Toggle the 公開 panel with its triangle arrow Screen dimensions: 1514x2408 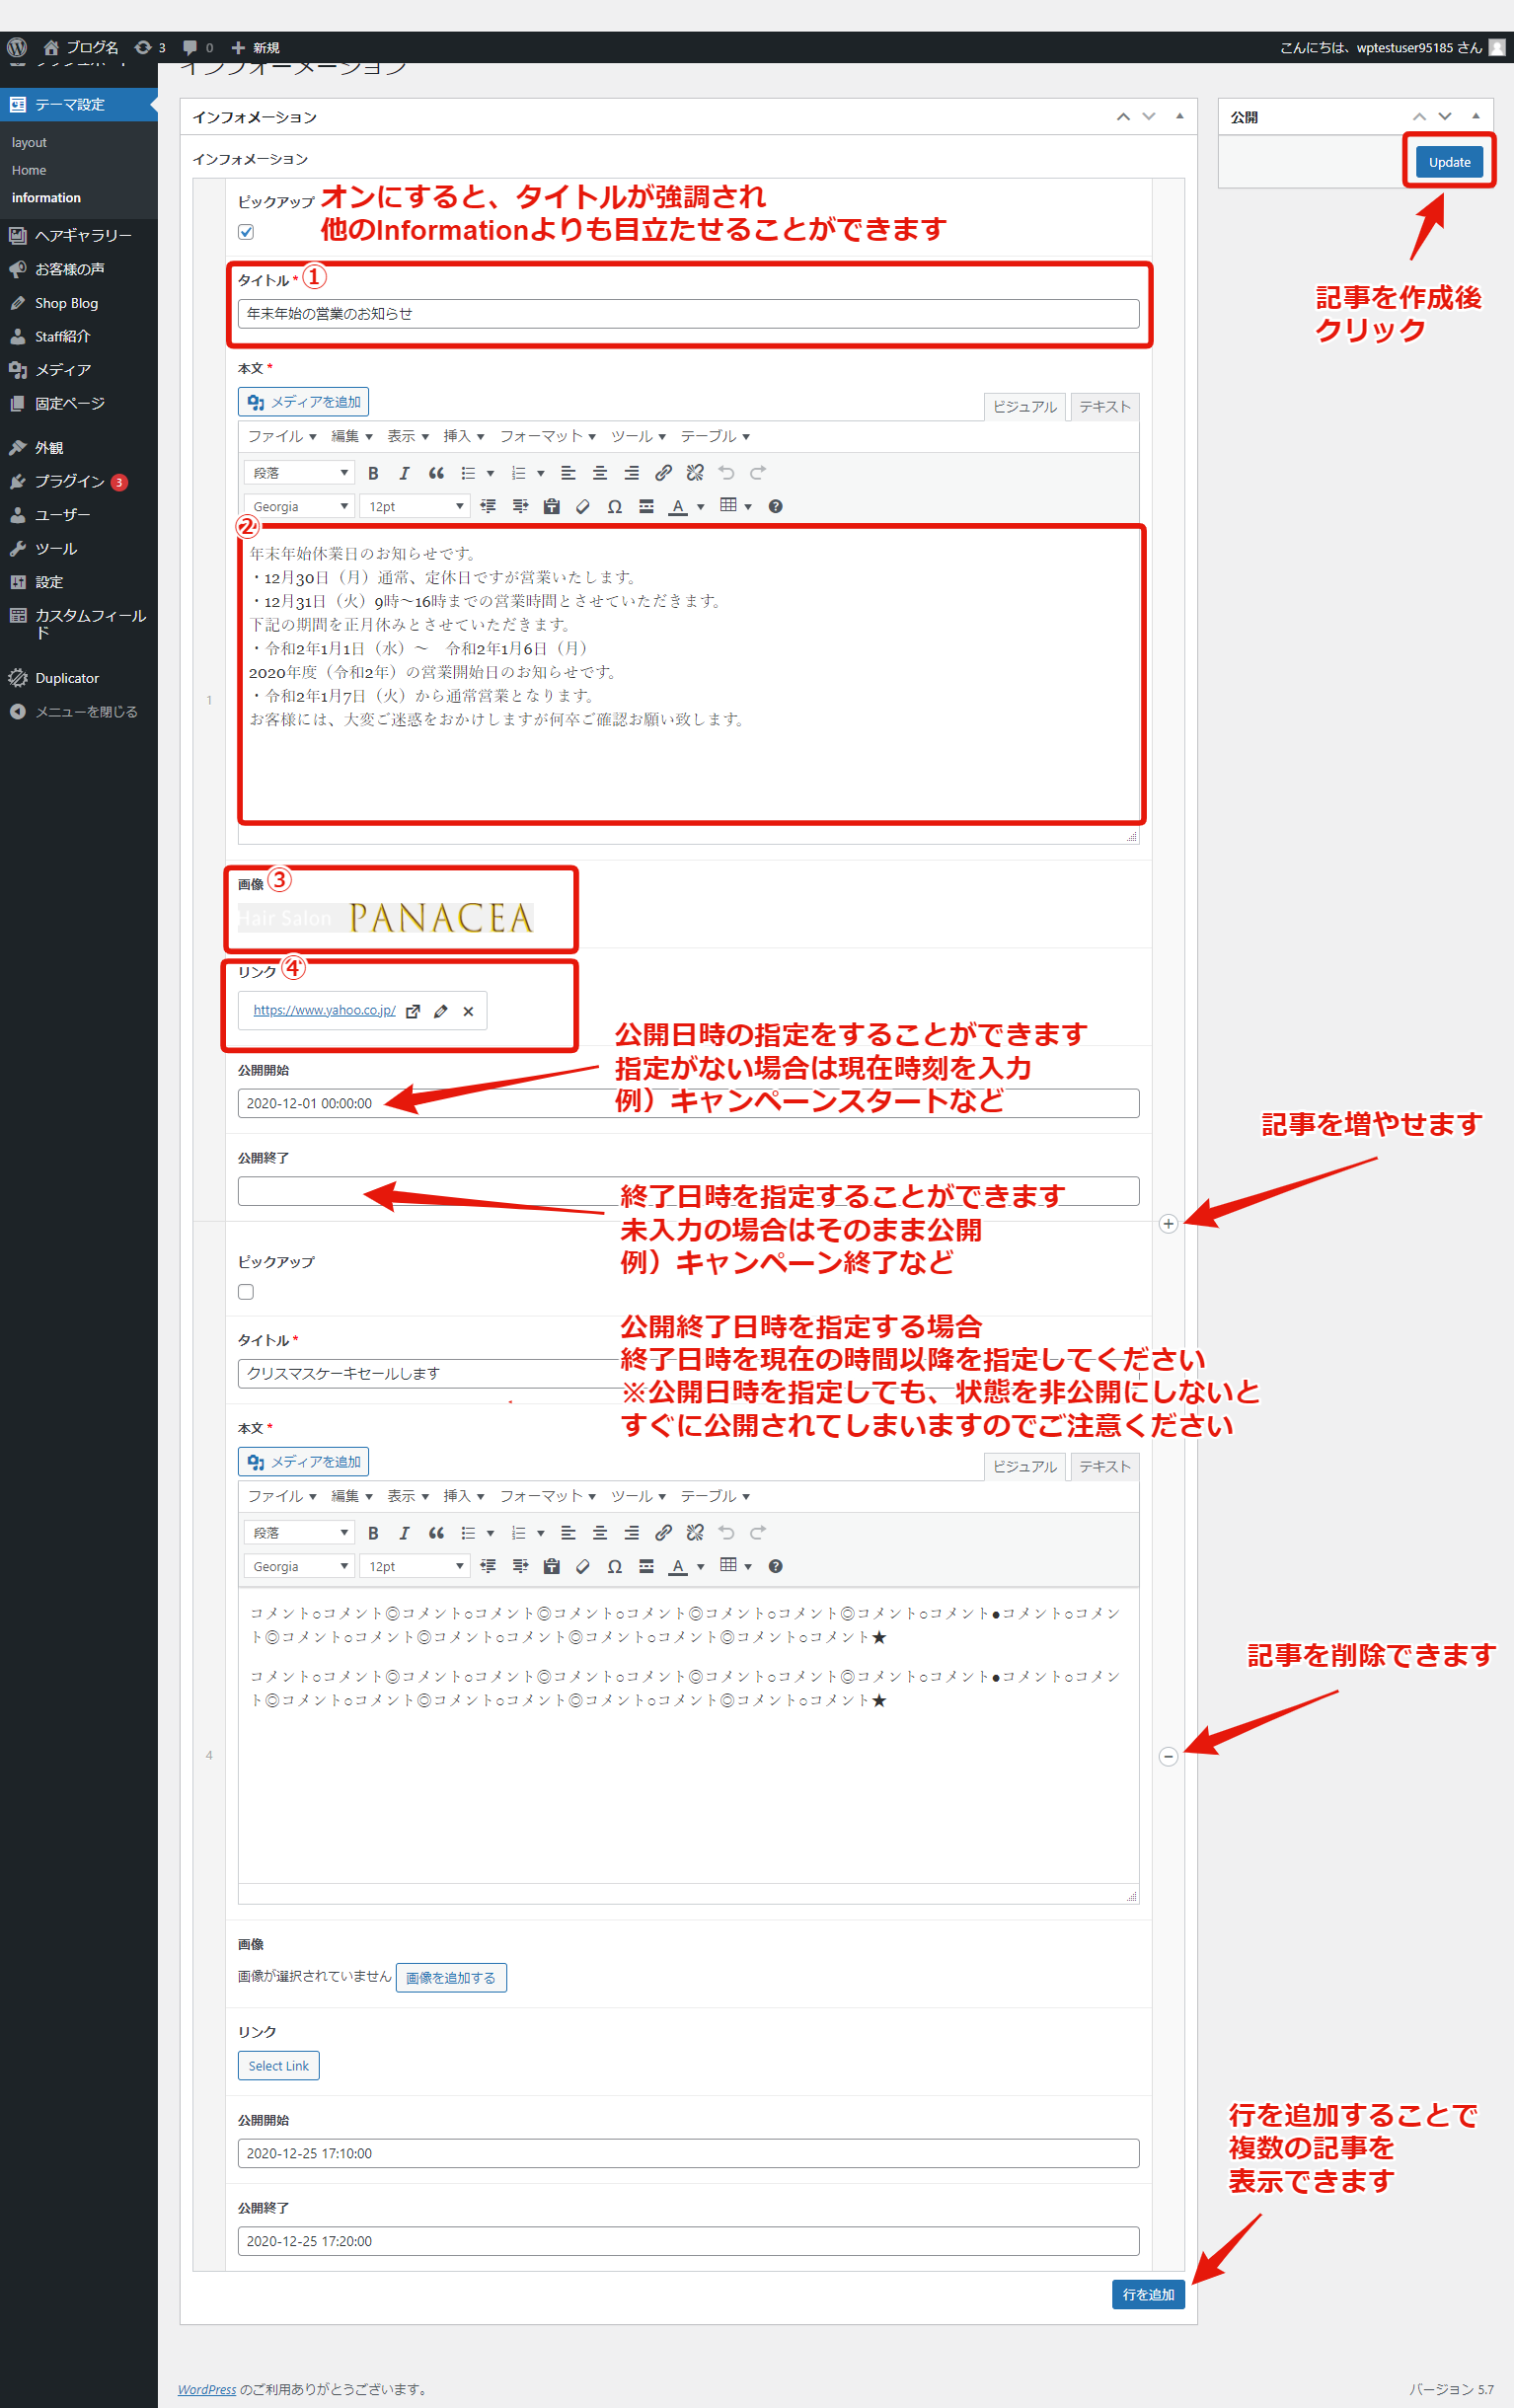[x=1475, y=117]
